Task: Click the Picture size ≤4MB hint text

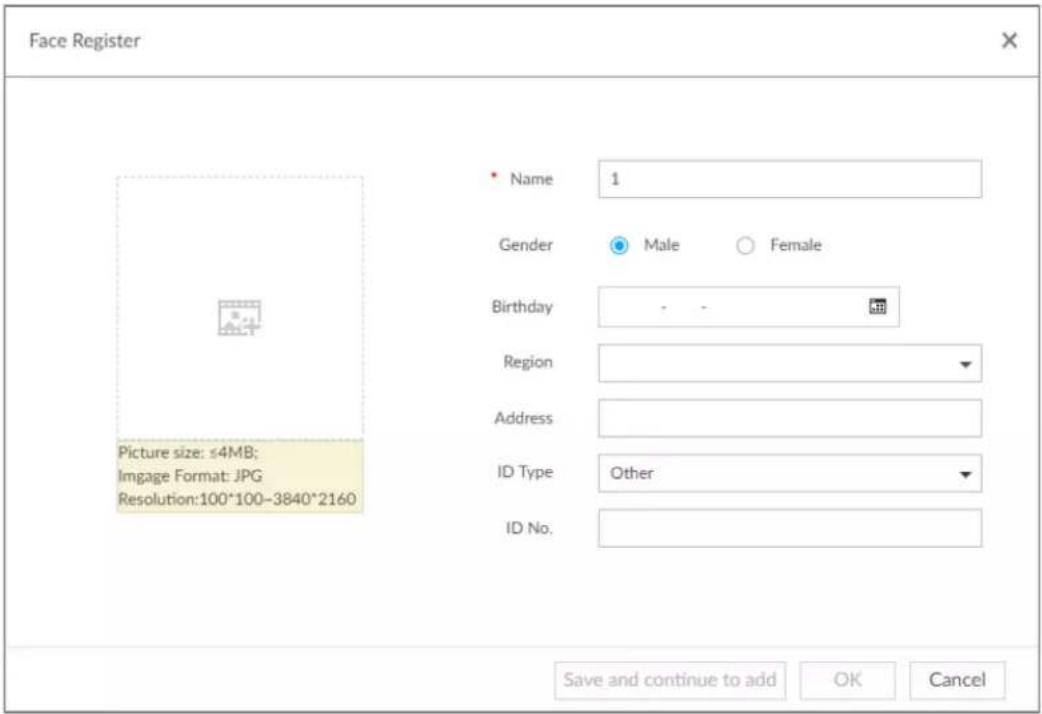Action: coord(188,453)
